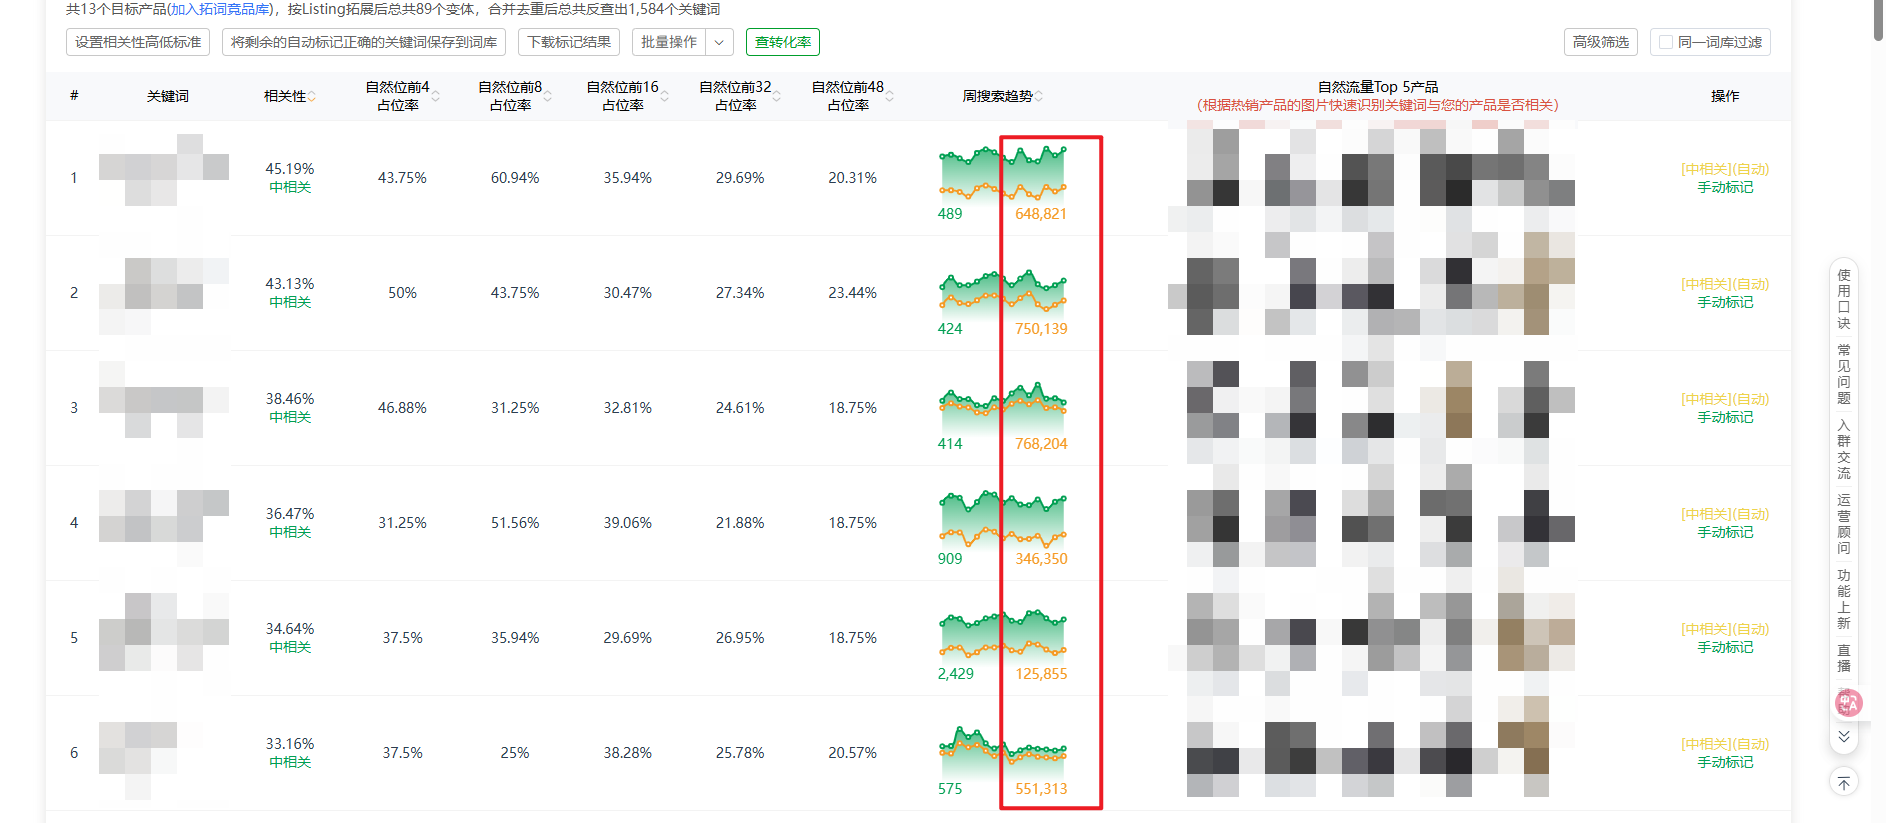The height and width of the screenshot is (823, 1886).
Task: Click cell value 20.57% in row 6
Action: click(x=853, y=753)
